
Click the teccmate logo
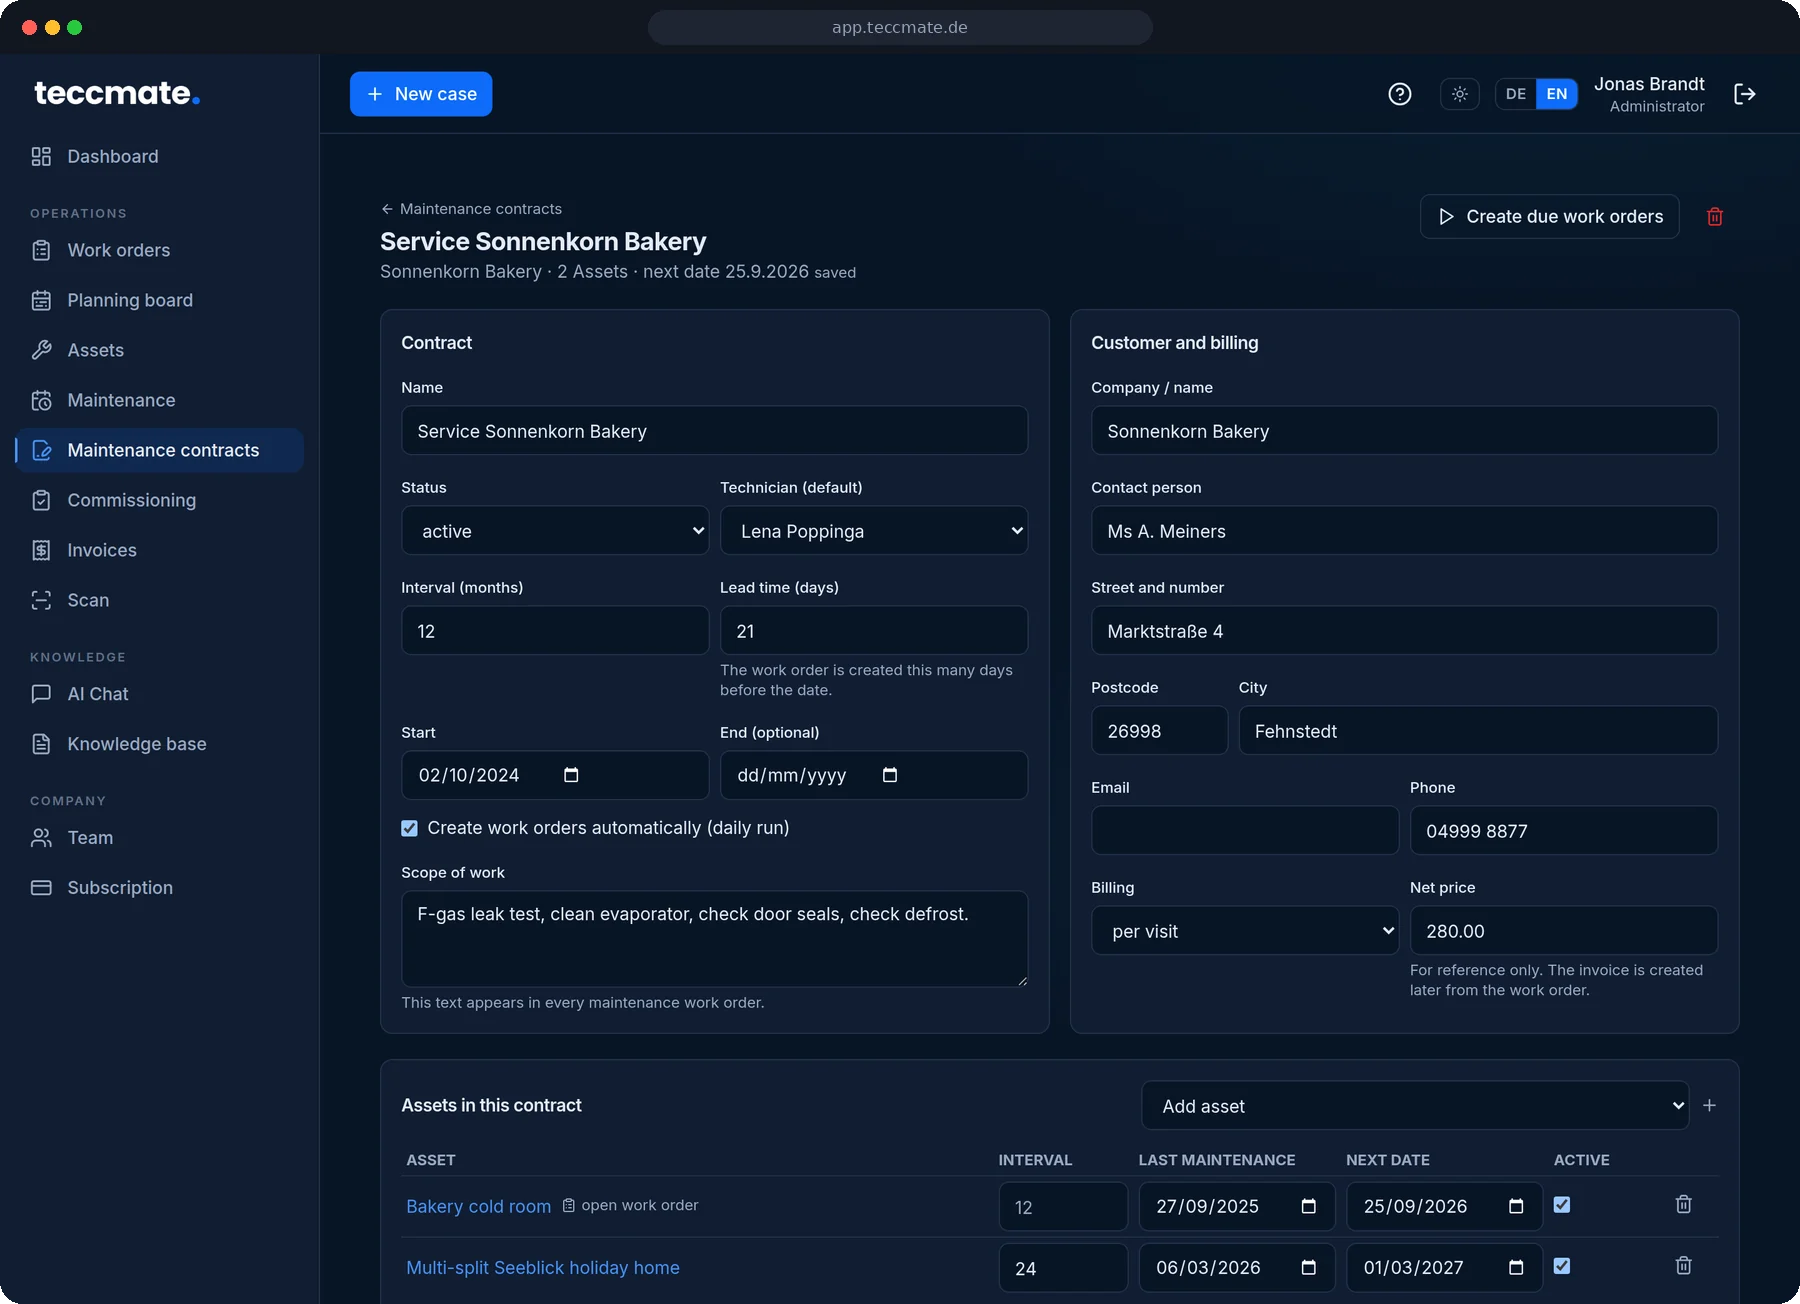[x=117, y=93]
